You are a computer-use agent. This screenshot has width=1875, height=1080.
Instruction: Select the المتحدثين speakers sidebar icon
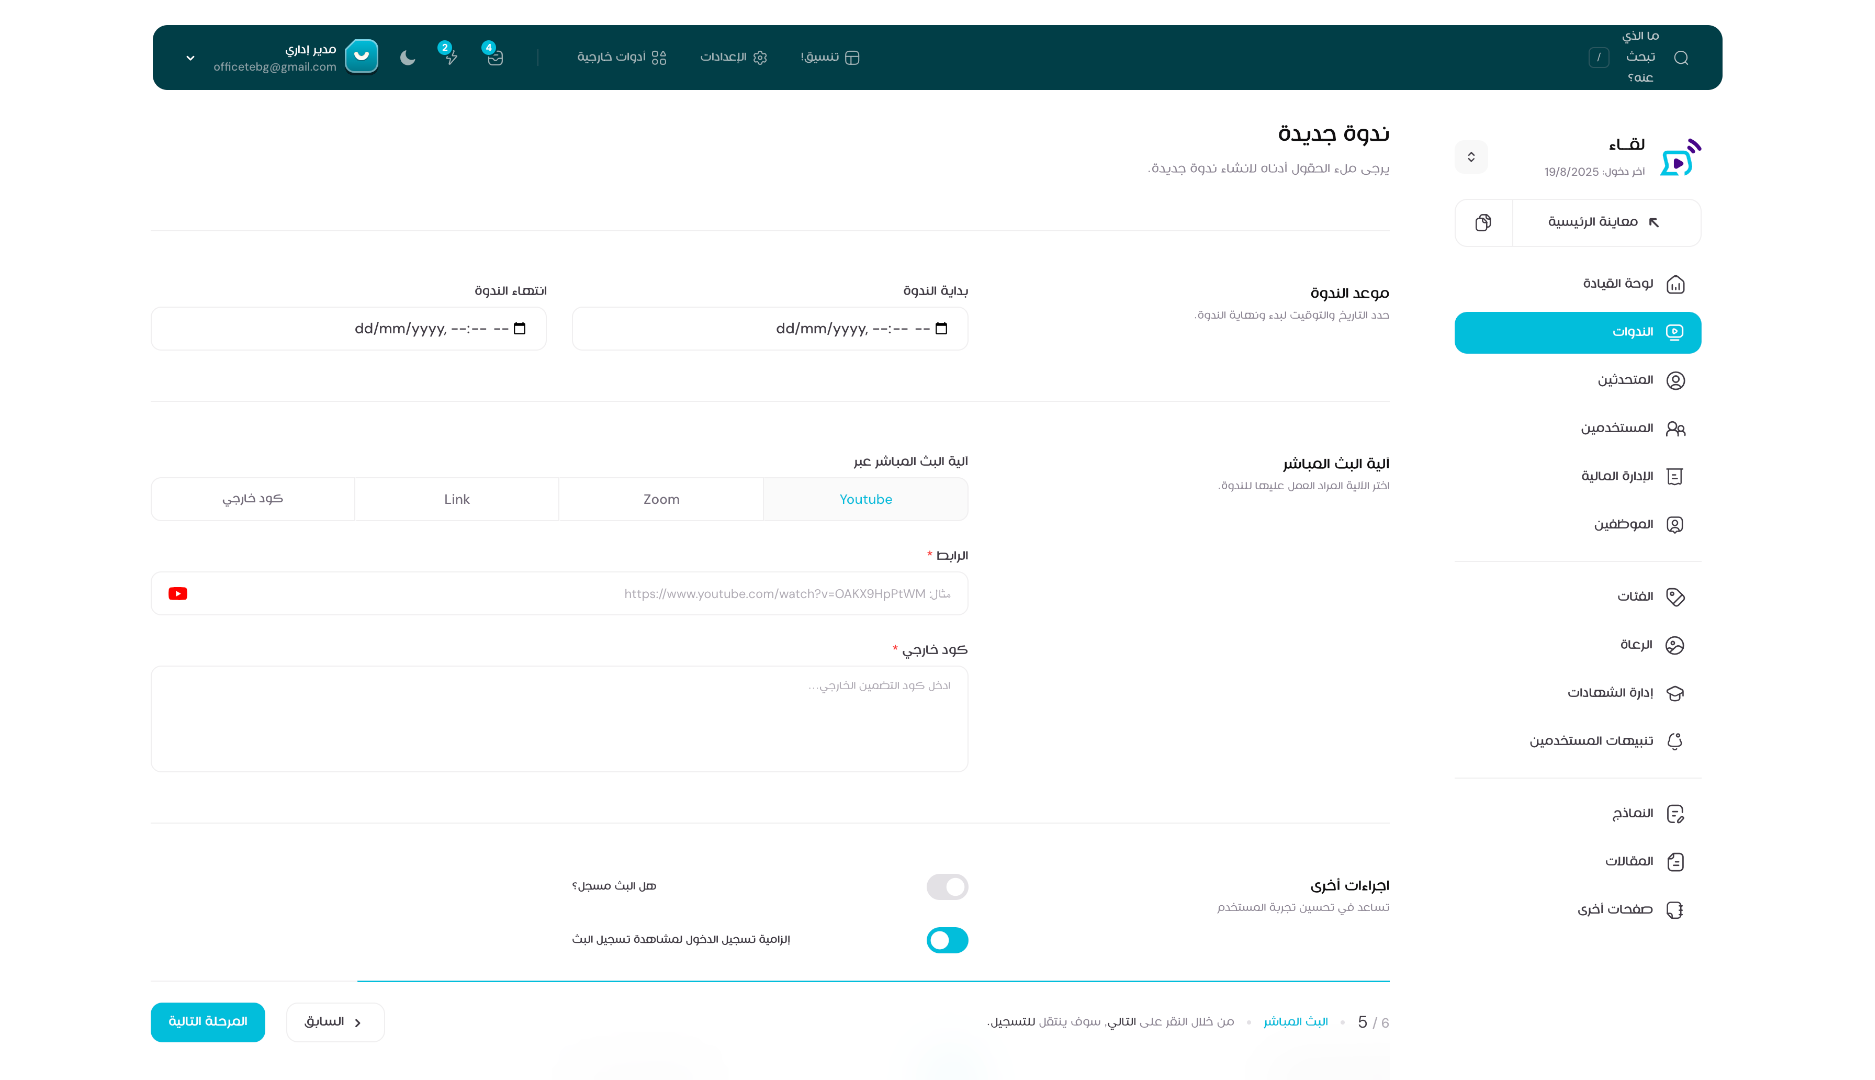[1677, 380]
